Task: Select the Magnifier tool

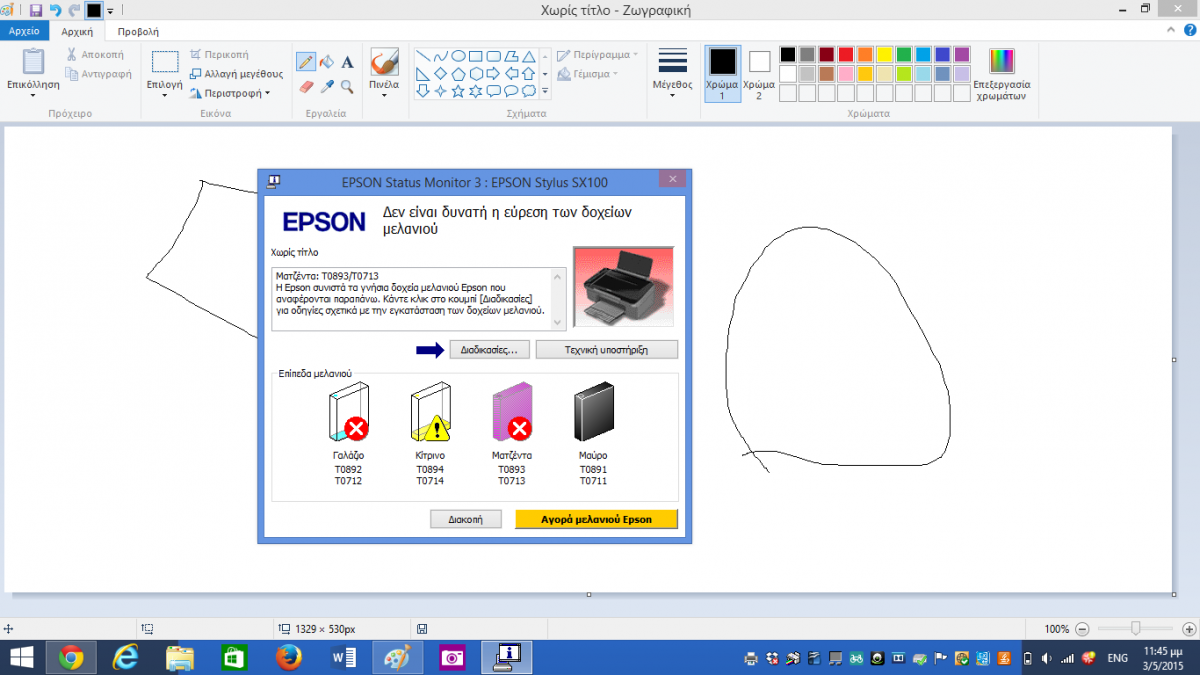Action: coord(347,87)
